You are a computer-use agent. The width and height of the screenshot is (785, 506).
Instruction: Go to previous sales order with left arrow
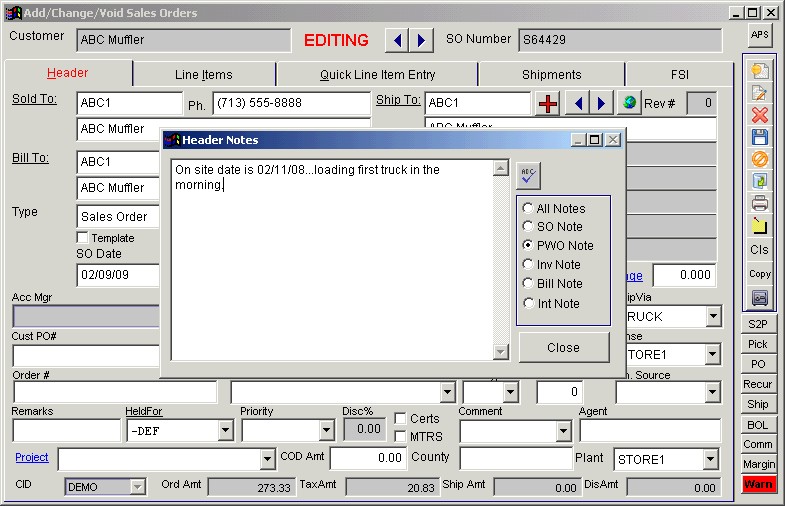pos(397,40)
